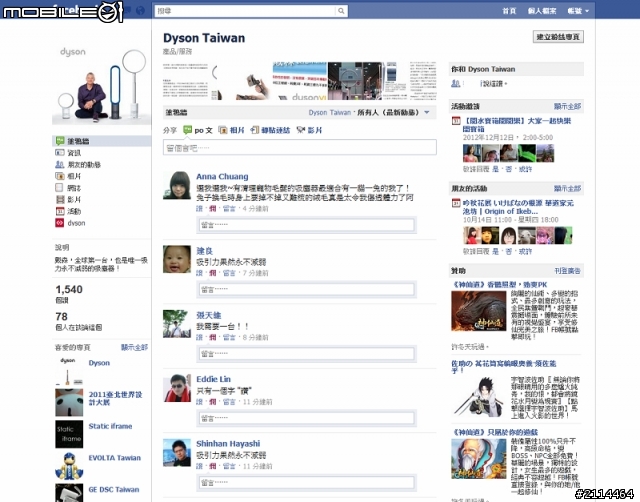Click comment box under 張天雄's post
Viewport: 640px width, 502px height.
pos(307,354)
